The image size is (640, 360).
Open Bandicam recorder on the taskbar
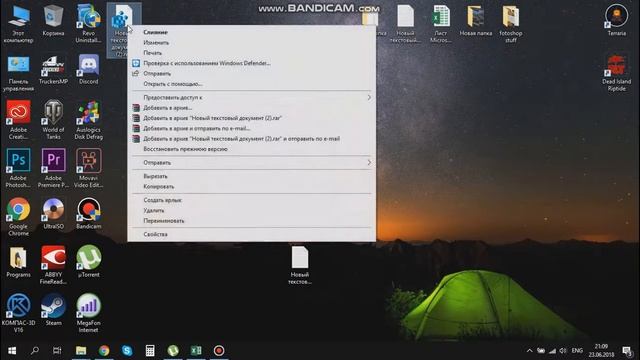point(219,351)
